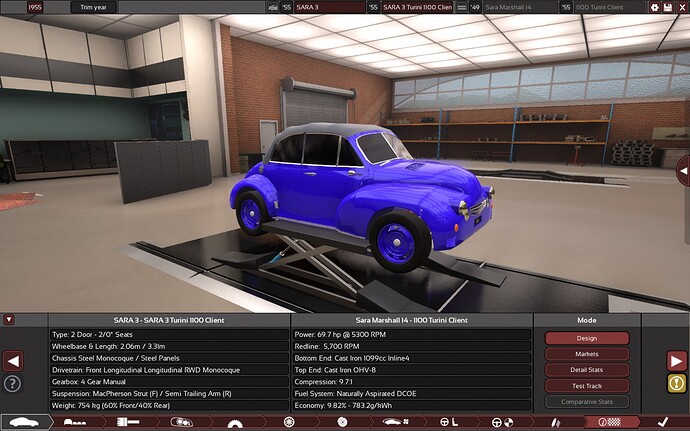Click the red left arrow navigation button

pyautogui.click(x=13, y=361)
